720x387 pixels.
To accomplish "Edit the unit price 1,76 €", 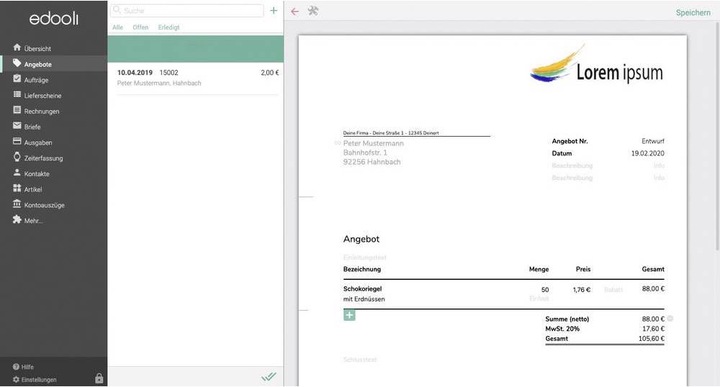I will pos(581,290).
